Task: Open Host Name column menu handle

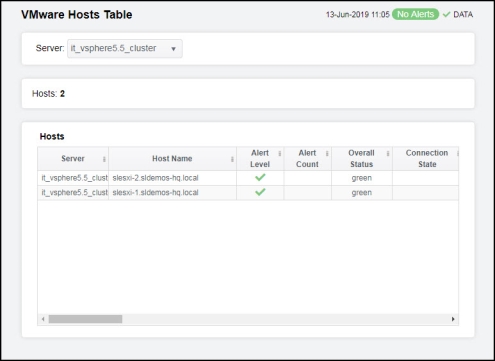Action: (x=232, y=159)
